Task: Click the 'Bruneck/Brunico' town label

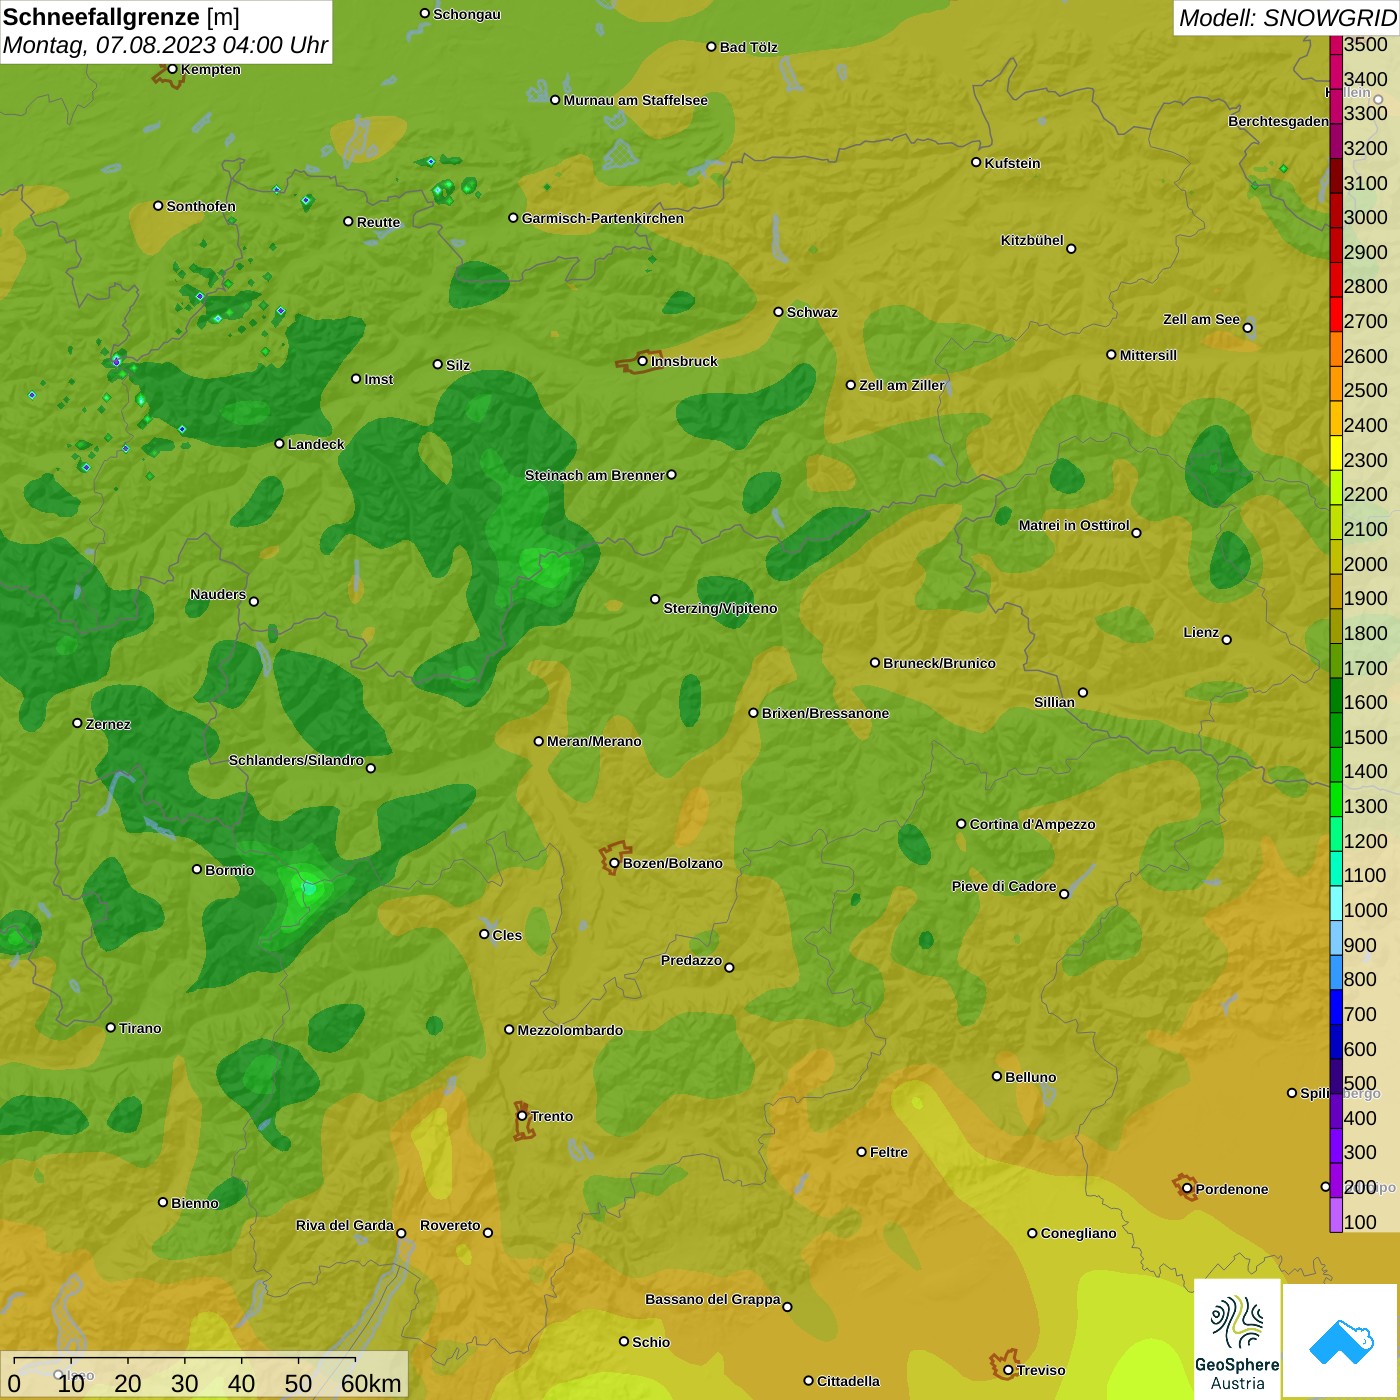Action: [939, 663]
